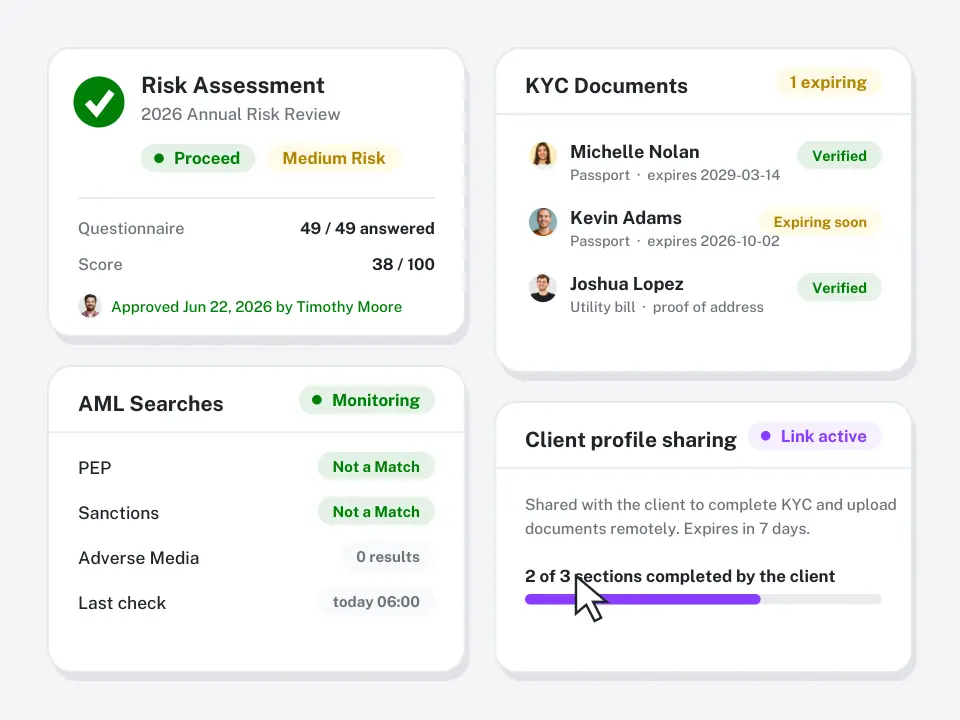Click the Client profile sharing heading
The width and height of the screenshot is (960, 720).
[631, 440]
